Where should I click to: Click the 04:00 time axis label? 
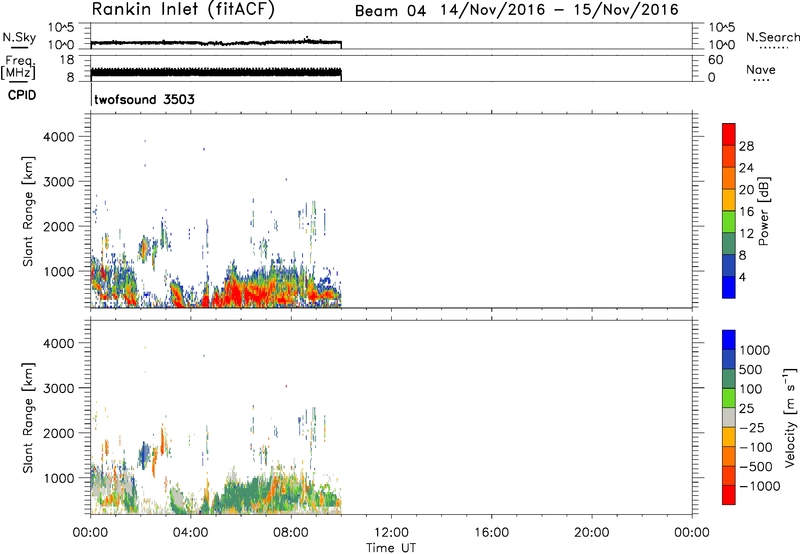click(191, 533)
